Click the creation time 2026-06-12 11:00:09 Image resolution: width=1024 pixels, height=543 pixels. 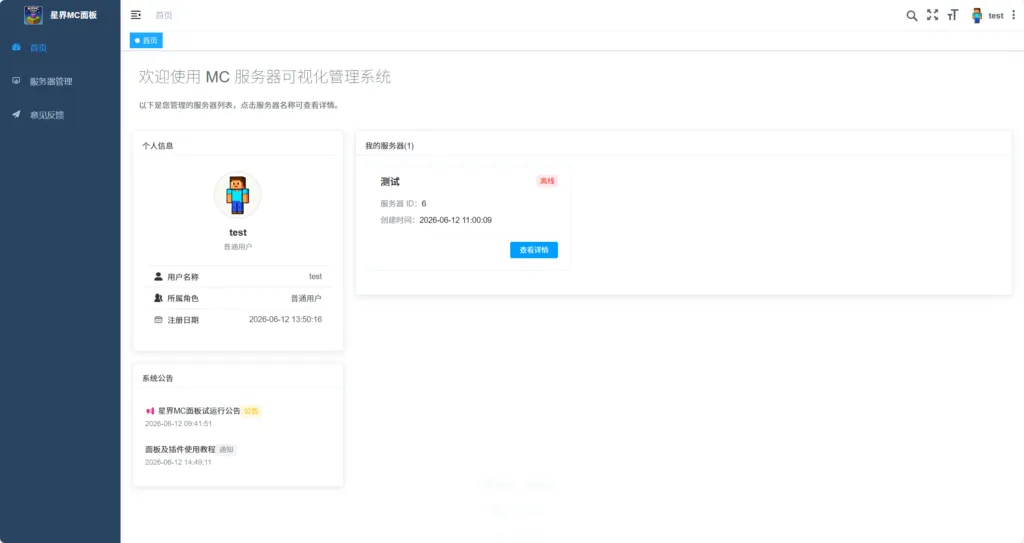click(455, 220)
